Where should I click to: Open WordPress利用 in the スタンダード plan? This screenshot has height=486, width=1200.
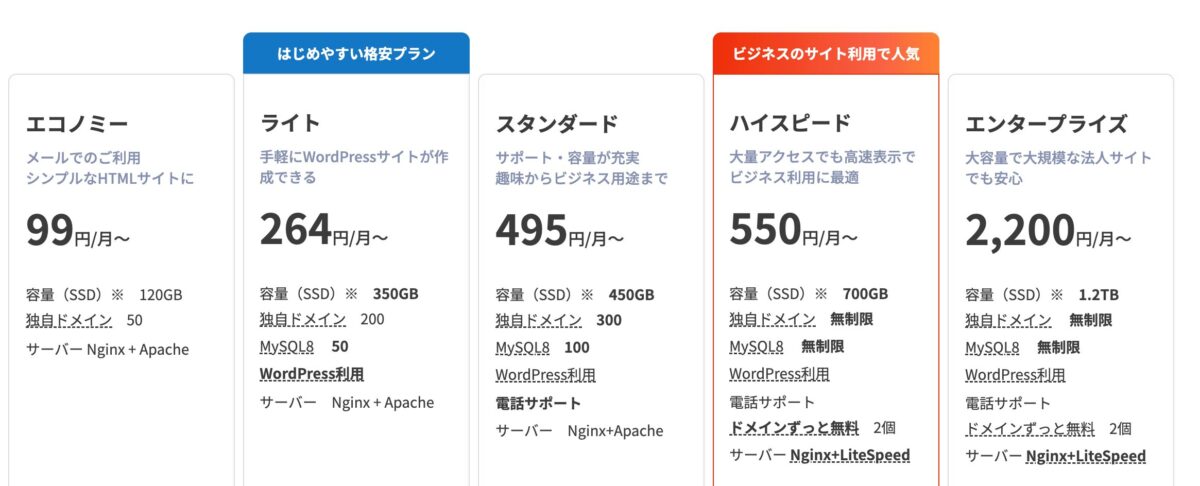tap(546, 375)
